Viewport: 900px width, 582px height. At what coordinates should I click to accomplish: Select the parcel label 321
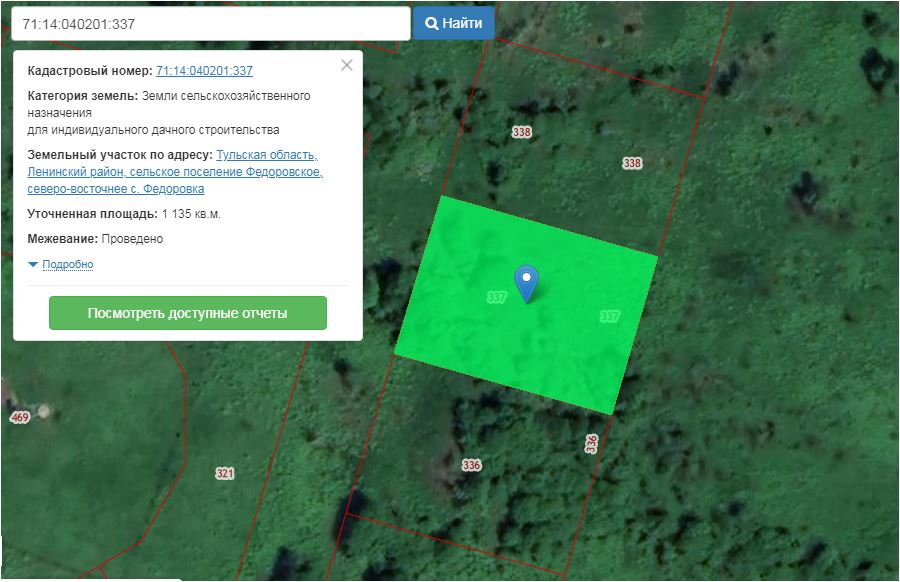tap(224, 473)
